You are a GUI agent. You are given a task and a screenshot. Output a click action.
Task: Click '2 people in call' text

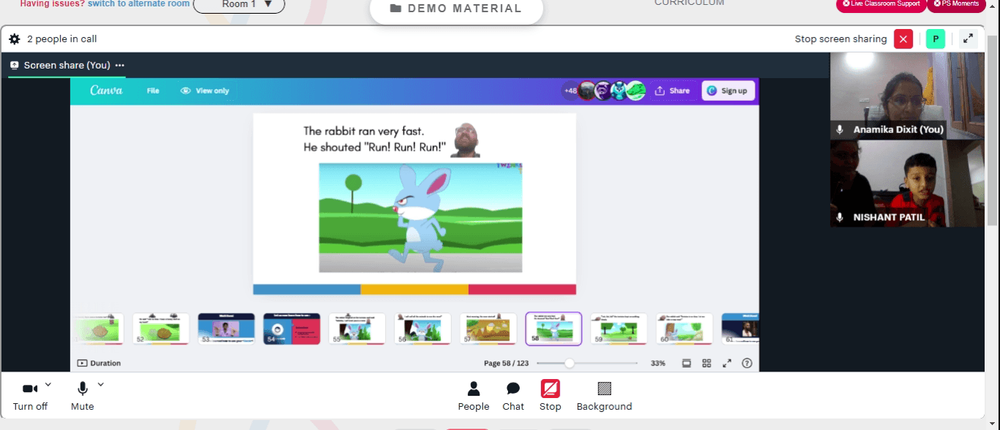coord(62,39)
